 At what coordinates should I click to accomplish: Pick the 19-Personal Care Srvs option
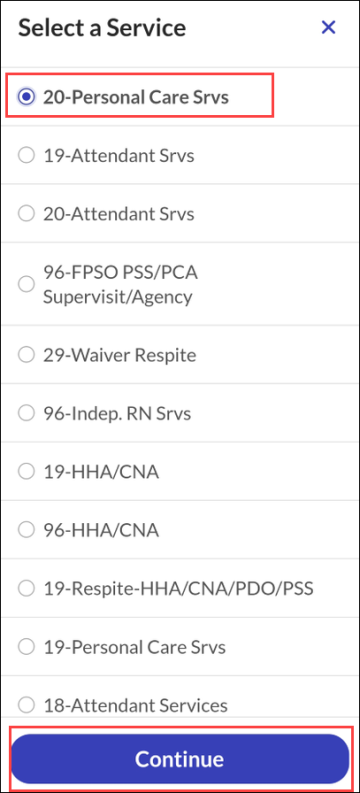coord(26,646)
